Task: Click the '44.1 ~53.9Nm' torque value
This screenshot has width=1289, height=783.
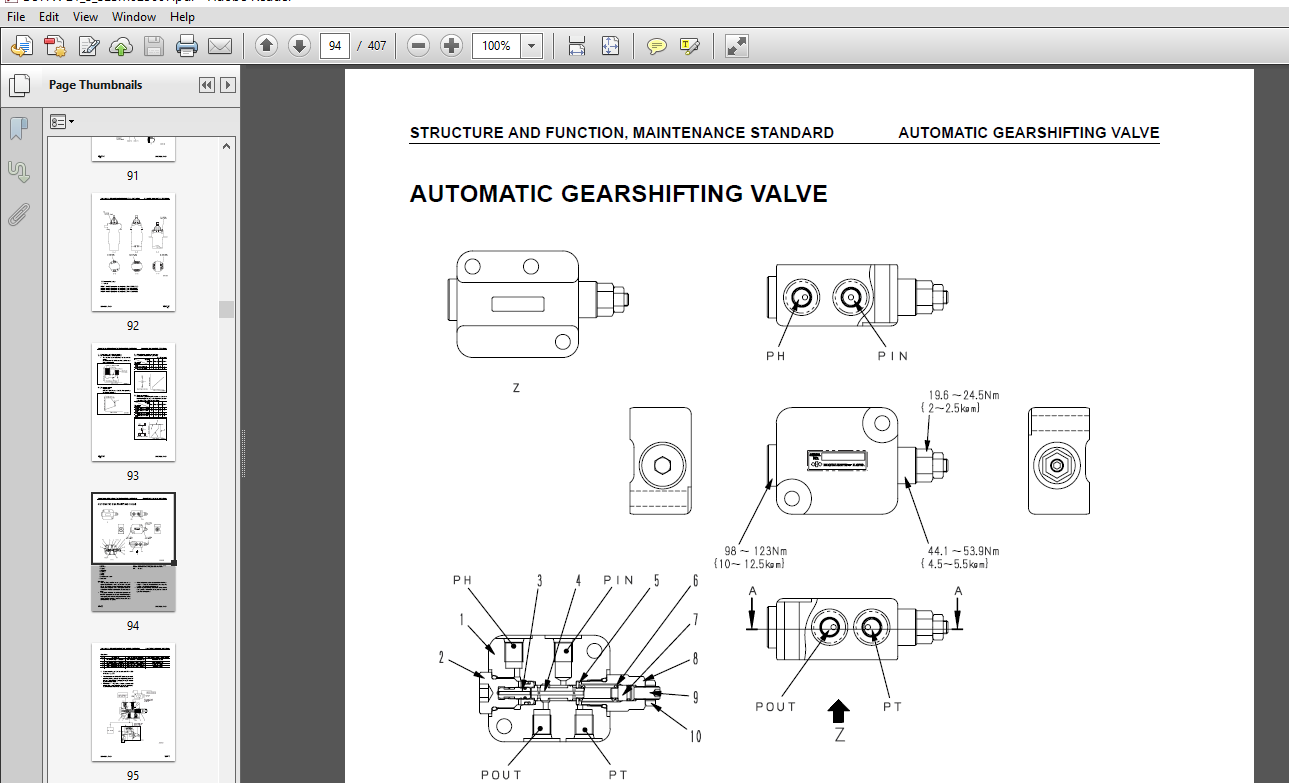Action: click(x=963, y=551)
